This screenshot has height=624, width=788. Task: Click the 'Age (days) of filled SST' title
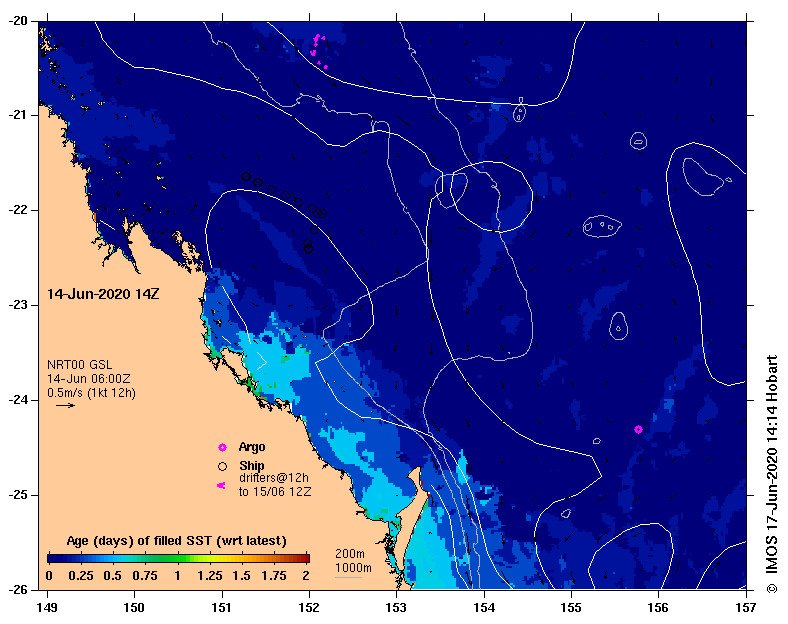tap(176, 541)
